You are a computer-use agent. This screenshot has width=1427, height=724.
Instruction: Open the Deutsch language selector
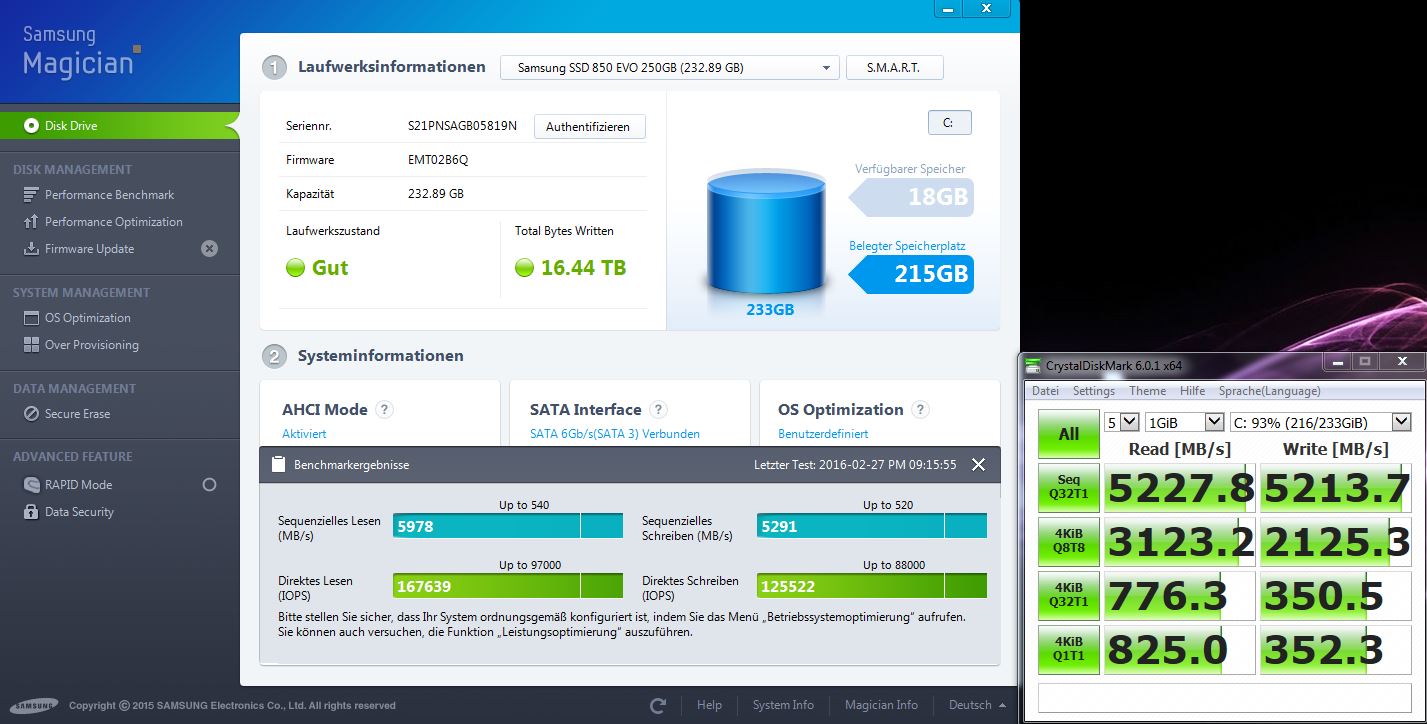tap(977, 705)
